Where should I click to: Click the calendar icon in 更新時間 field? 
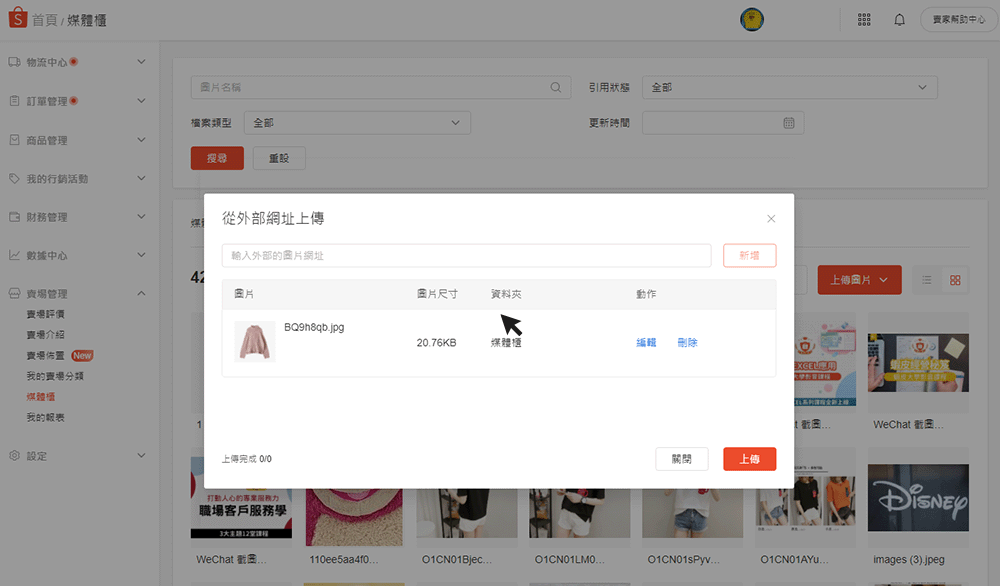(788, 123)
